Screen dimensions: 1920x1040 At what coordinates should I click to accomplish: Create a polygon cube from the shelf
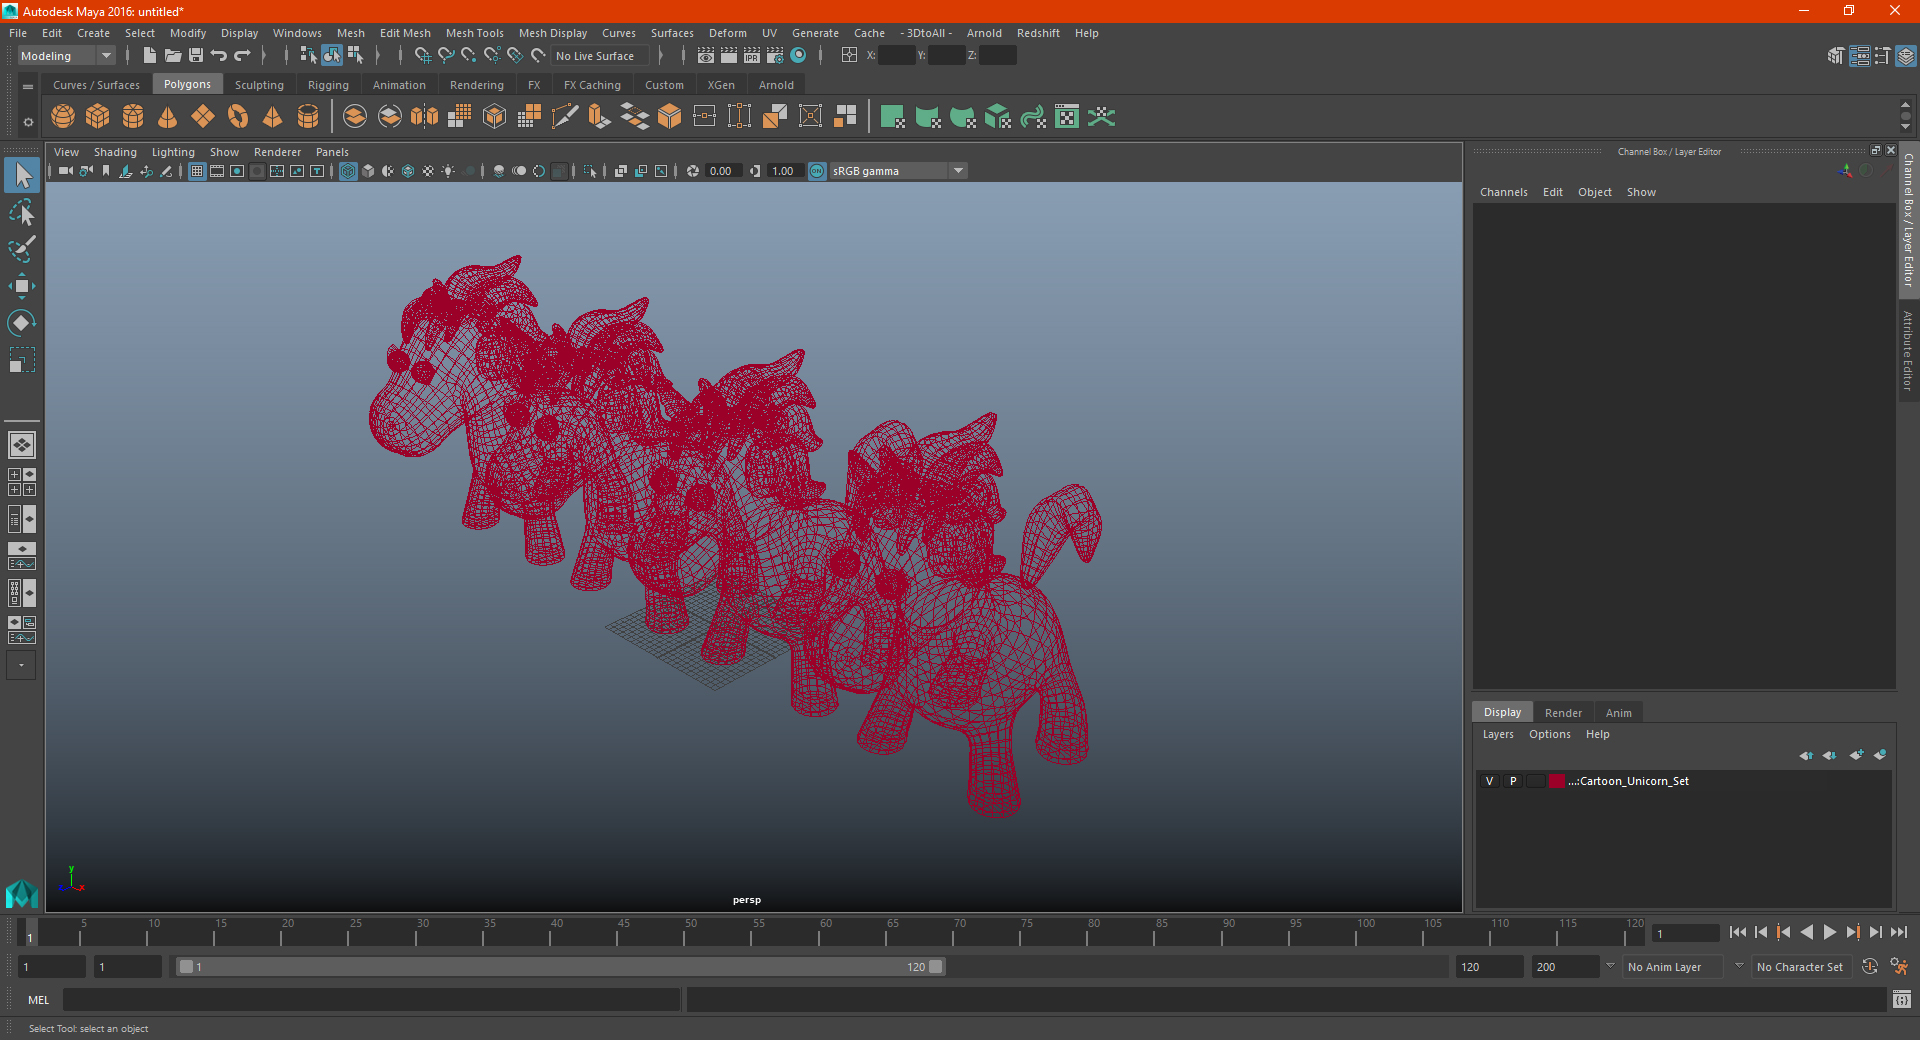98,117
